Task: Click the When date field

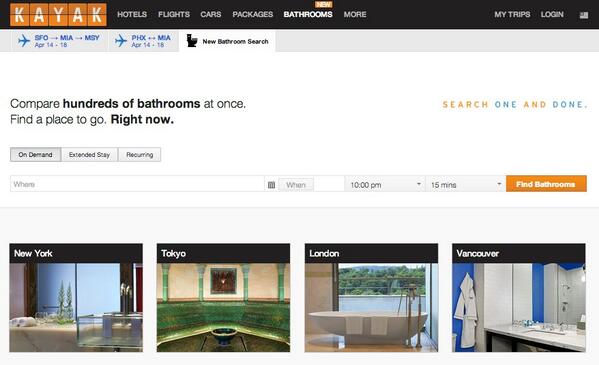Action: pos(296,185)
